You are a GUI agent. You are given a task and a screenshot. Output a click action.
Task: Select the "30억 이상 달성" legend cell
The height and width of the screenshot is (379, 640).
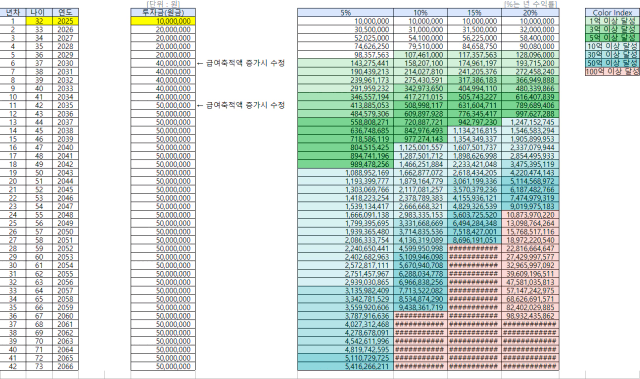[x=612, y=55]
